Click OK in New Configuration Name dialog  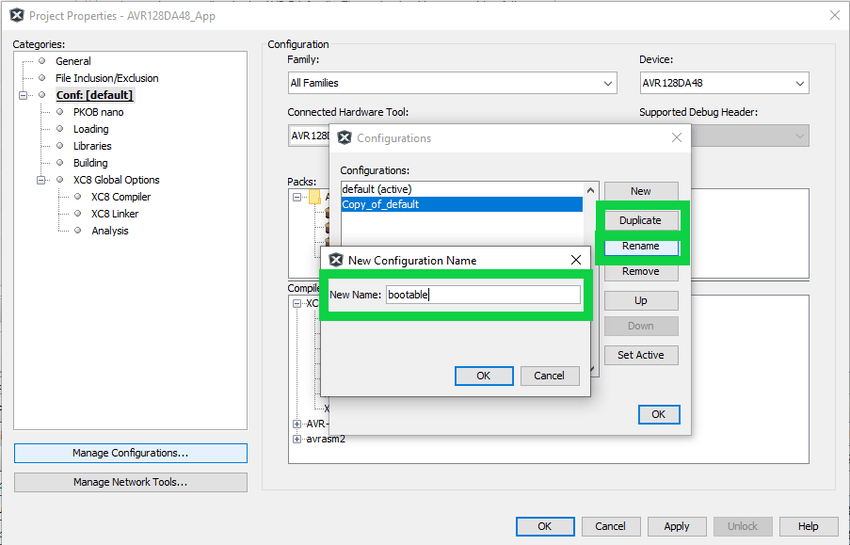coord(483,376)
